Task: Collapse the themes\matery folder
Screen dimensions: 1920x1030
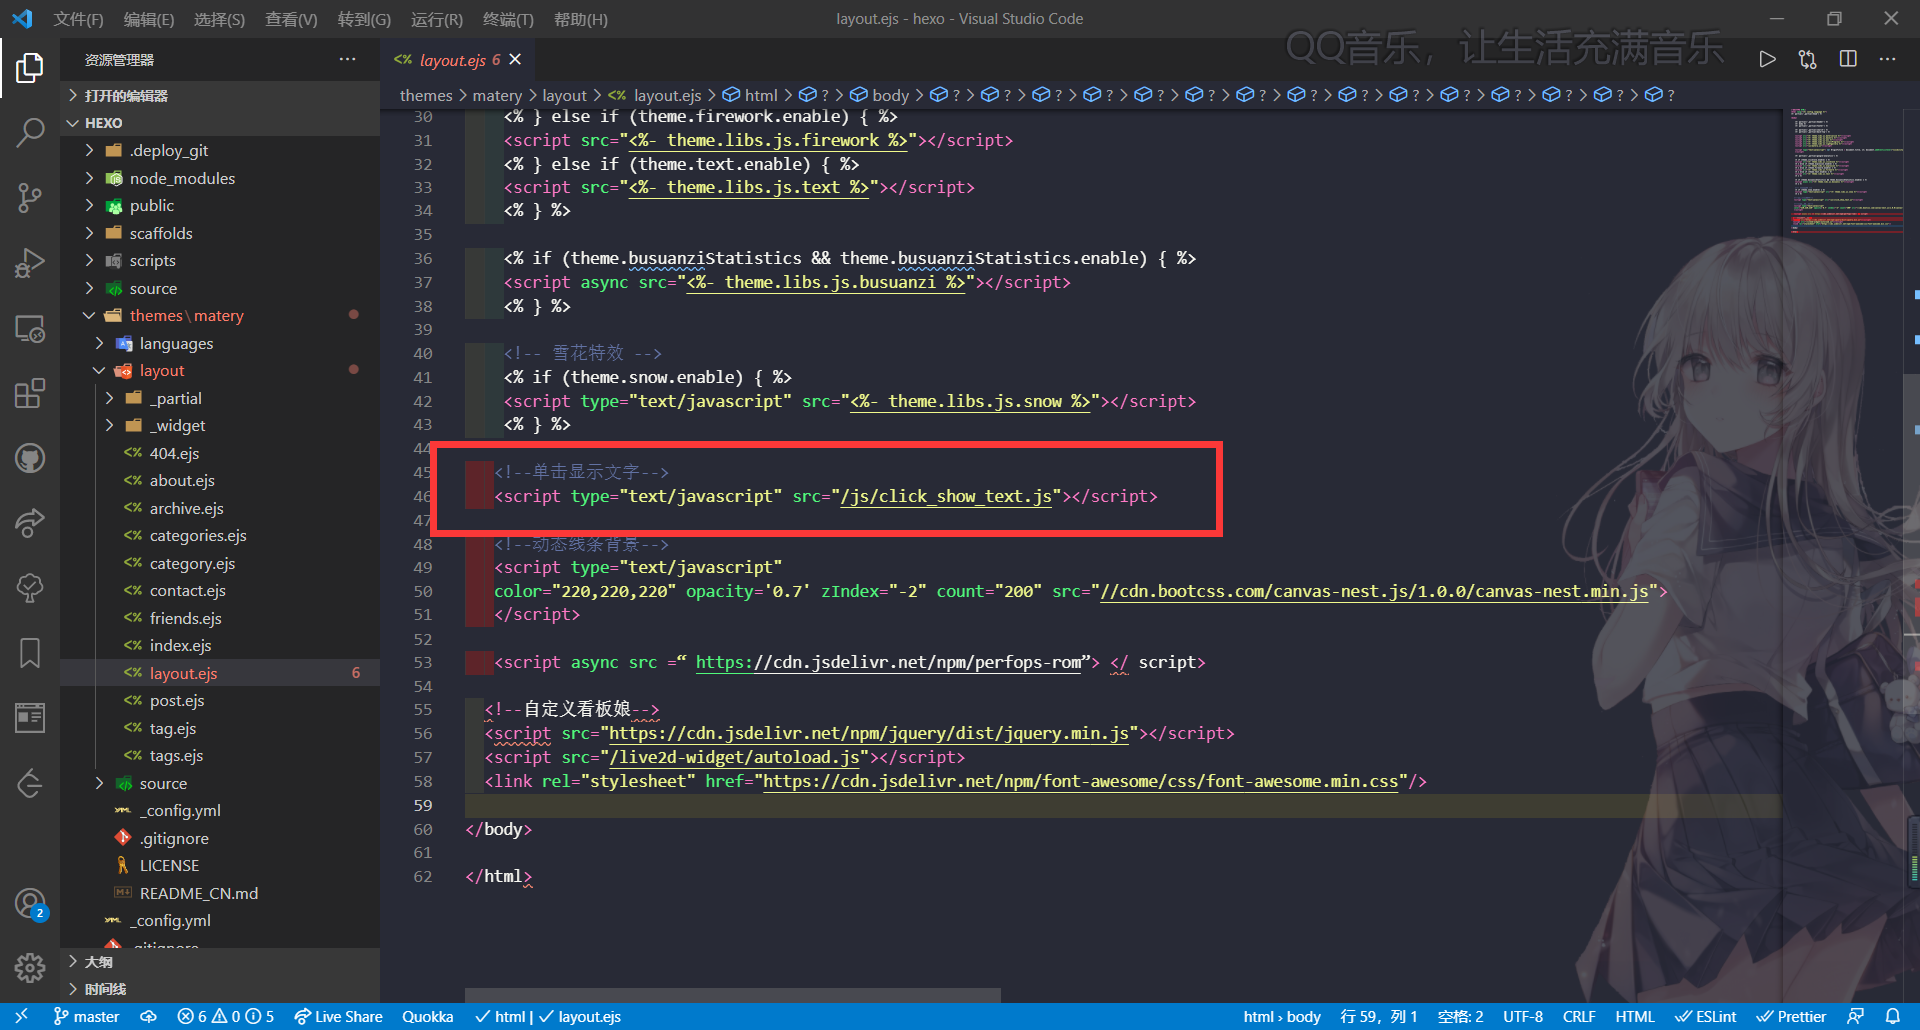Action: pos(220,315)
